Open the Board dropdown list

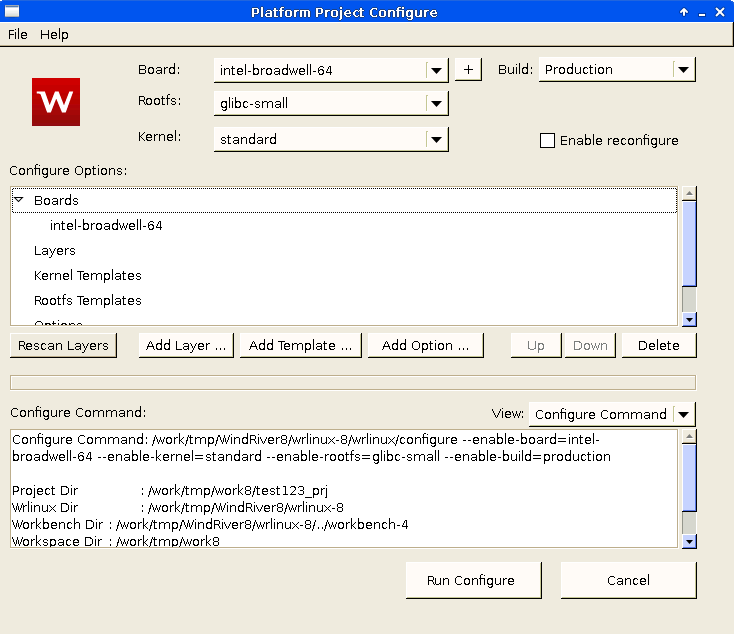pos(435,70)
